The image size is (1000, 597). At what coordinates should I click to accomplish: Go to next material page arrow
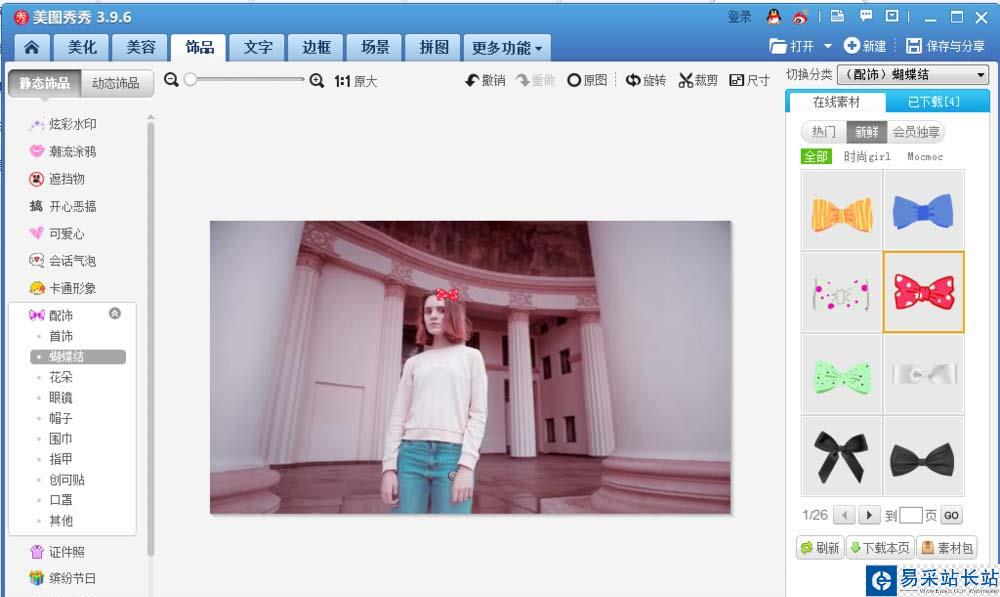coord(869,515)
